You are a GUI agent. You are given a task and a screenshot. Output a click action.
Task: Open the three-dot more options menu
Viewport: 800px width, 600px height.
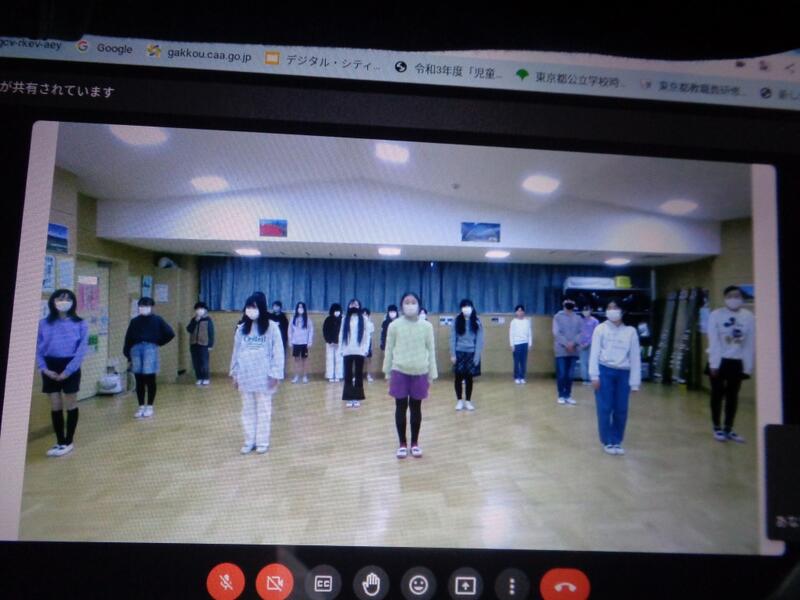[512, 585]
